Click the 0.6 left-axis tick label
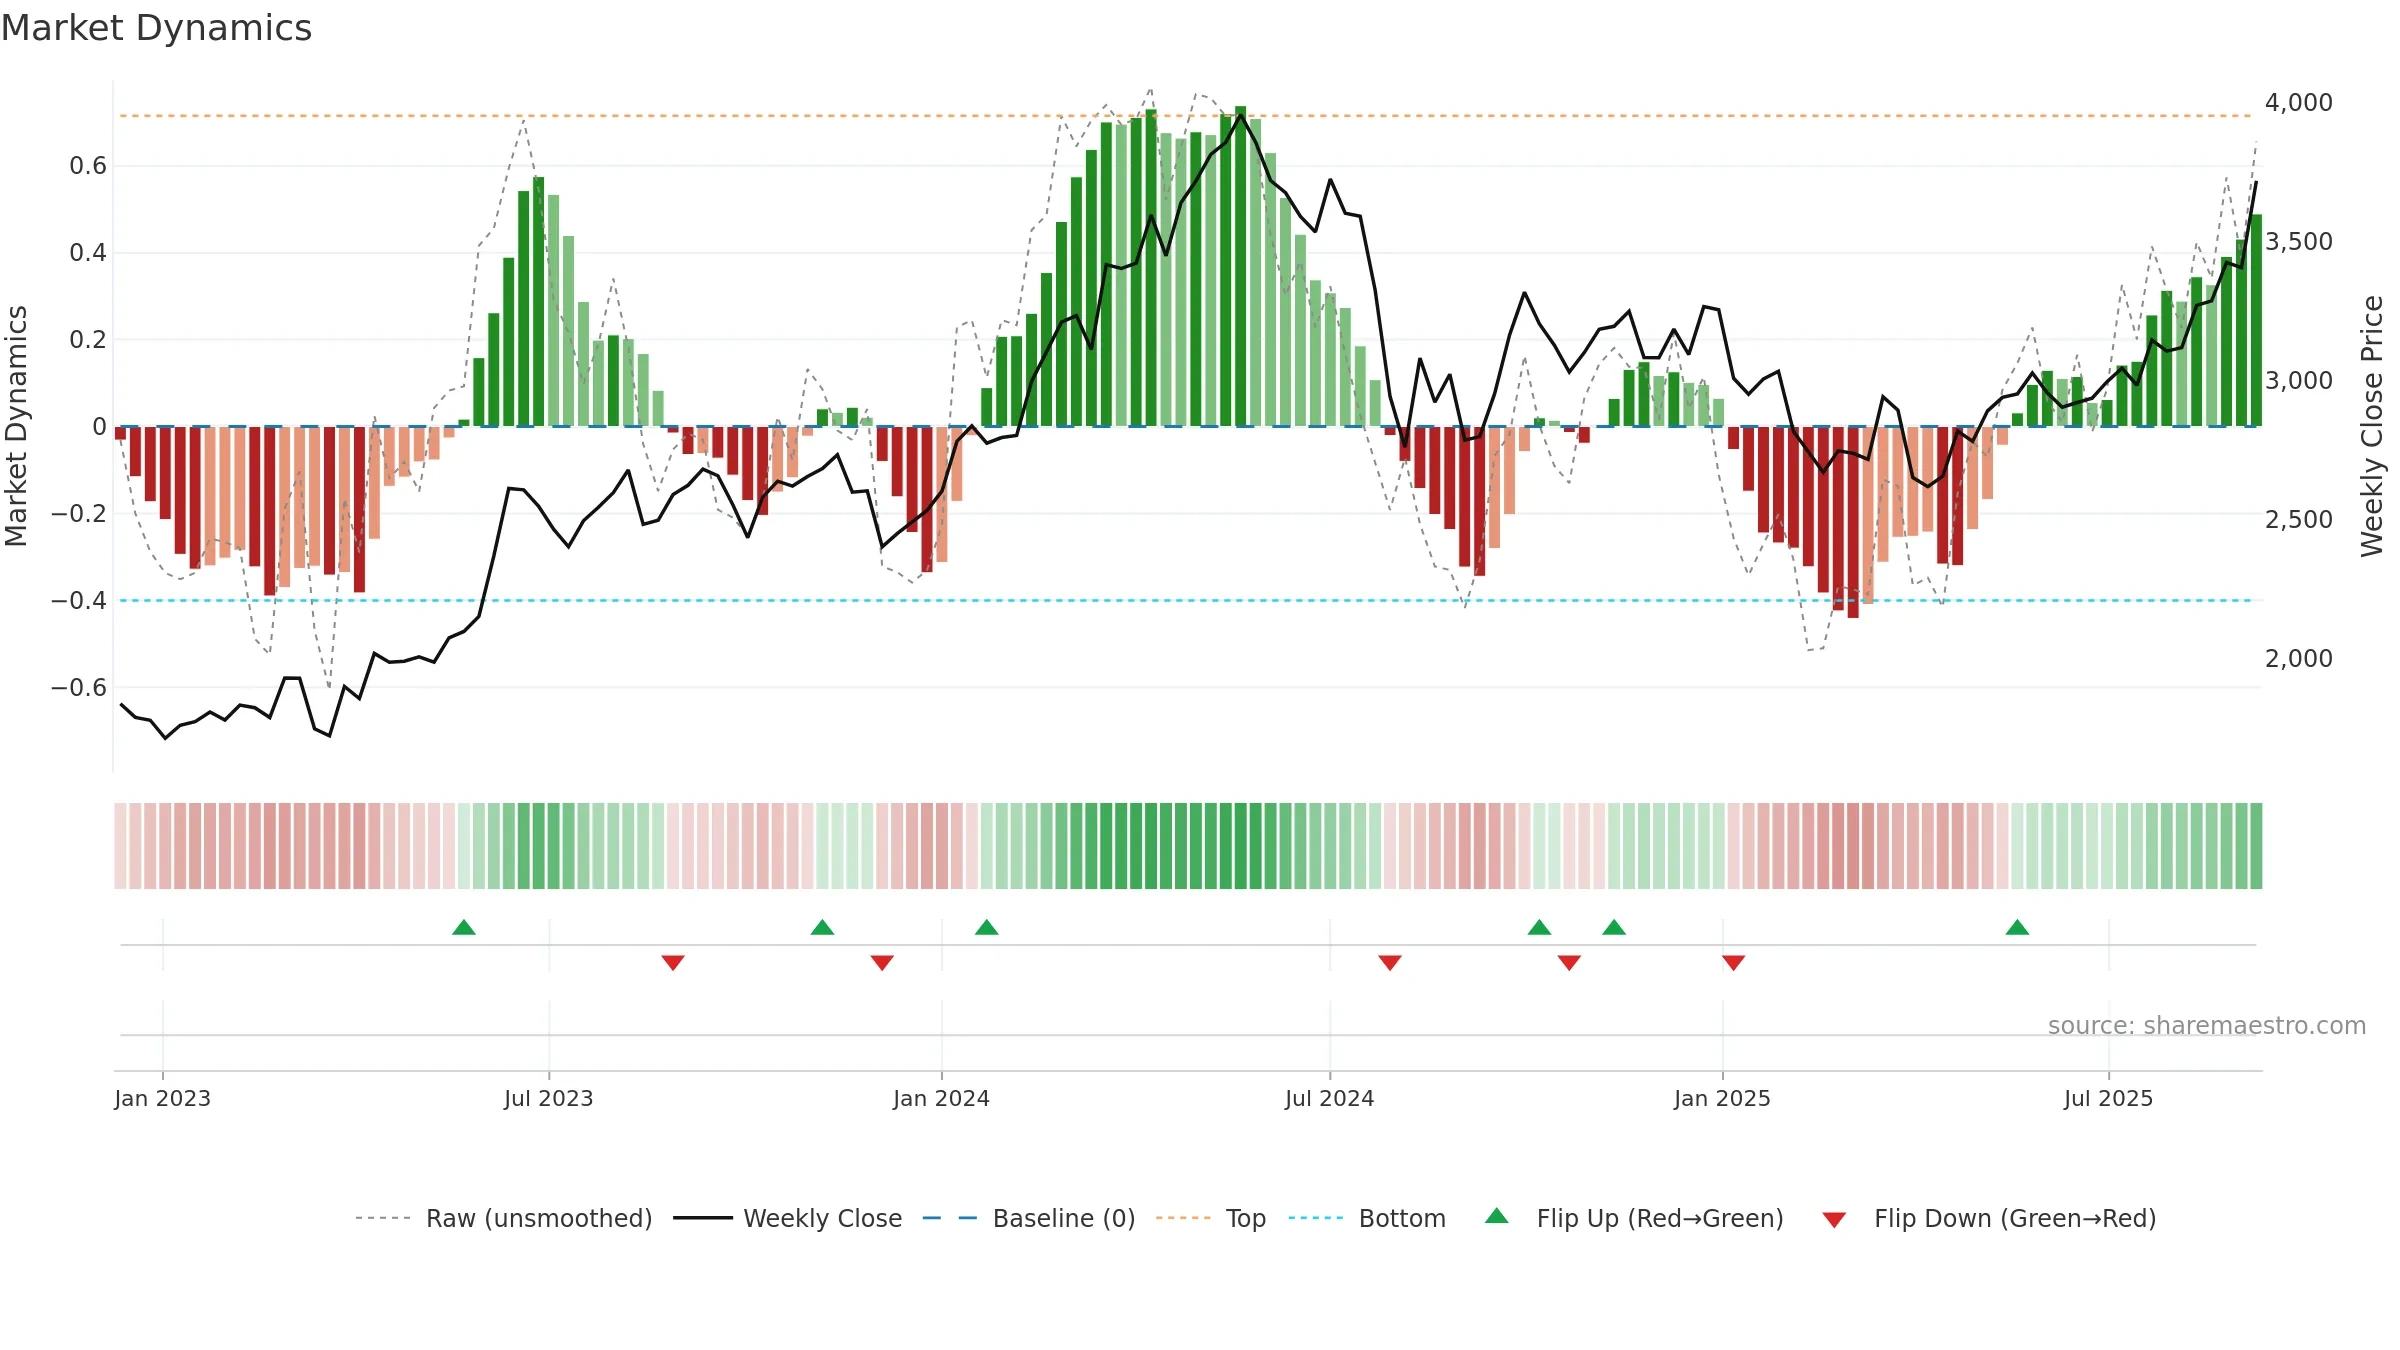This screenshot has height=1350, width=2400. (x=88, y=165)
